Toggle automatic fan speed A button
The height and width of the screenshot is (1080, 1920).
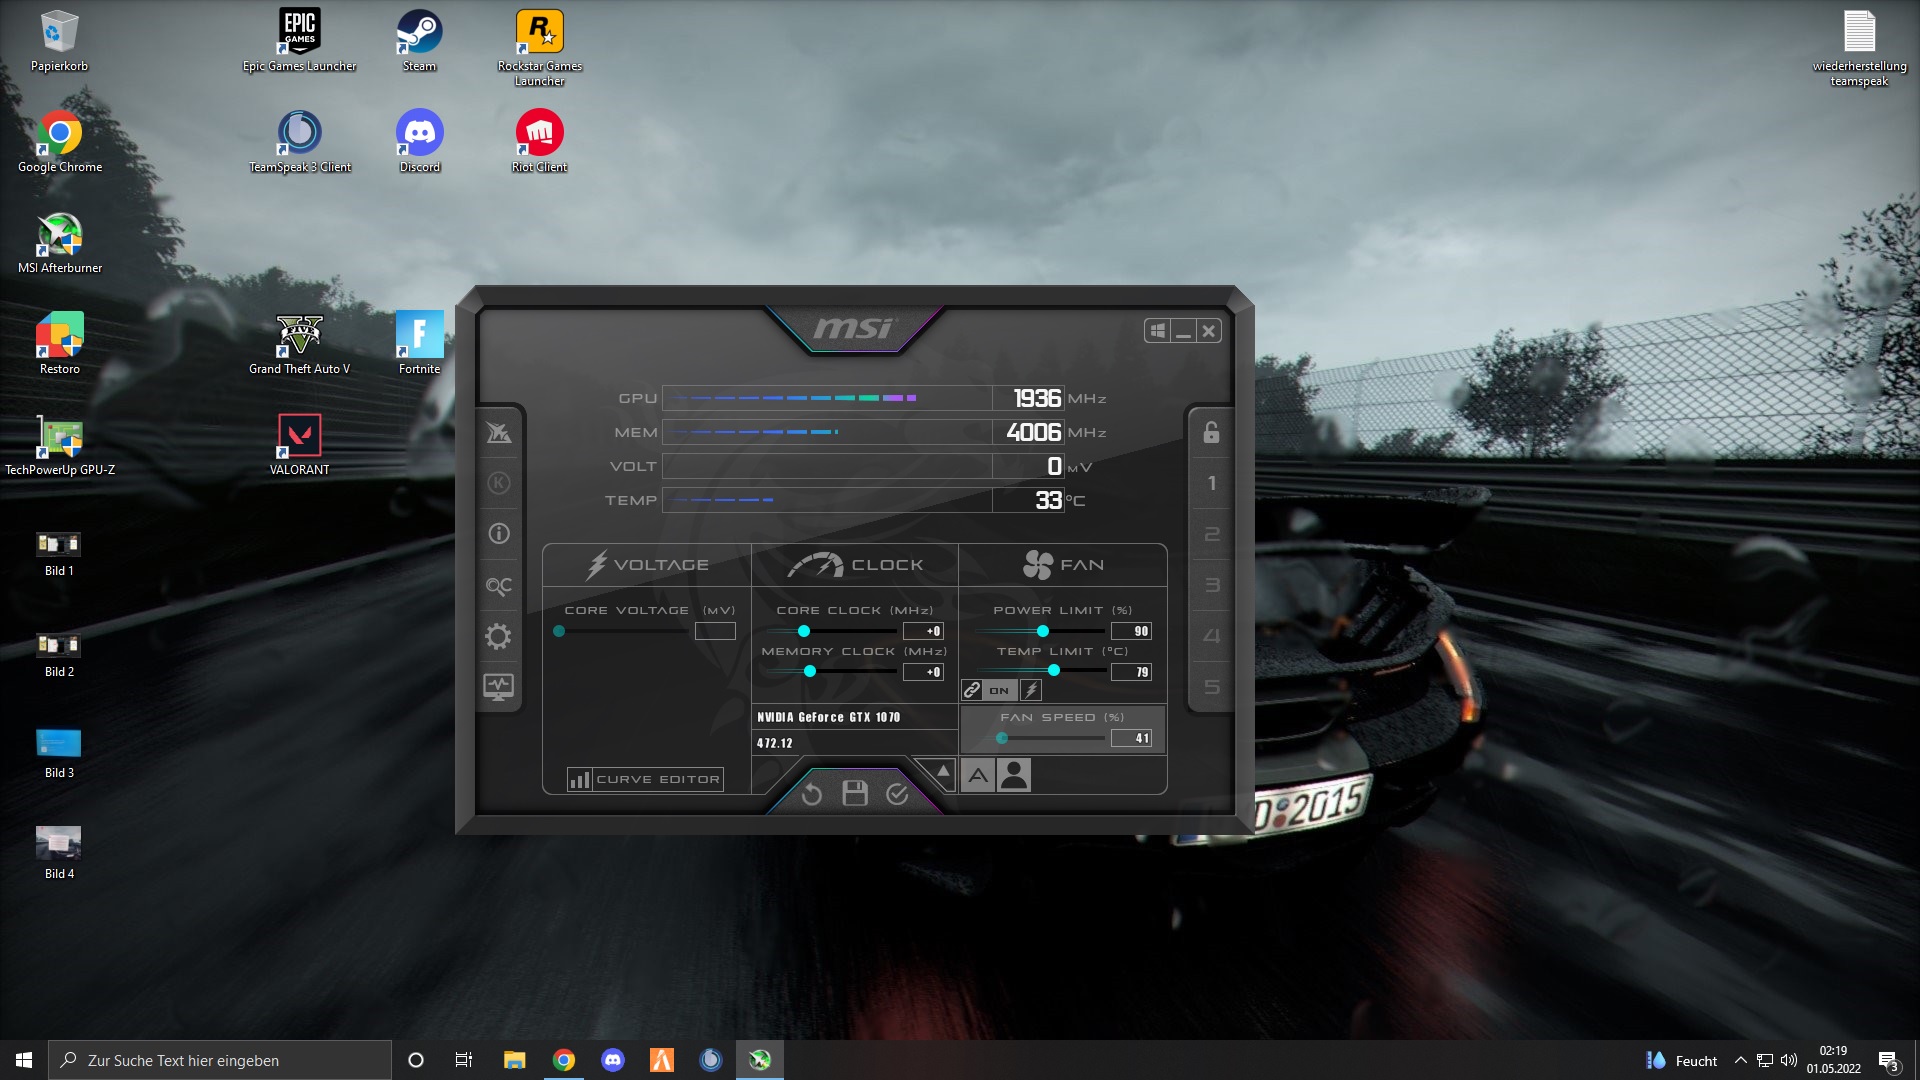(x=978, y=775)
